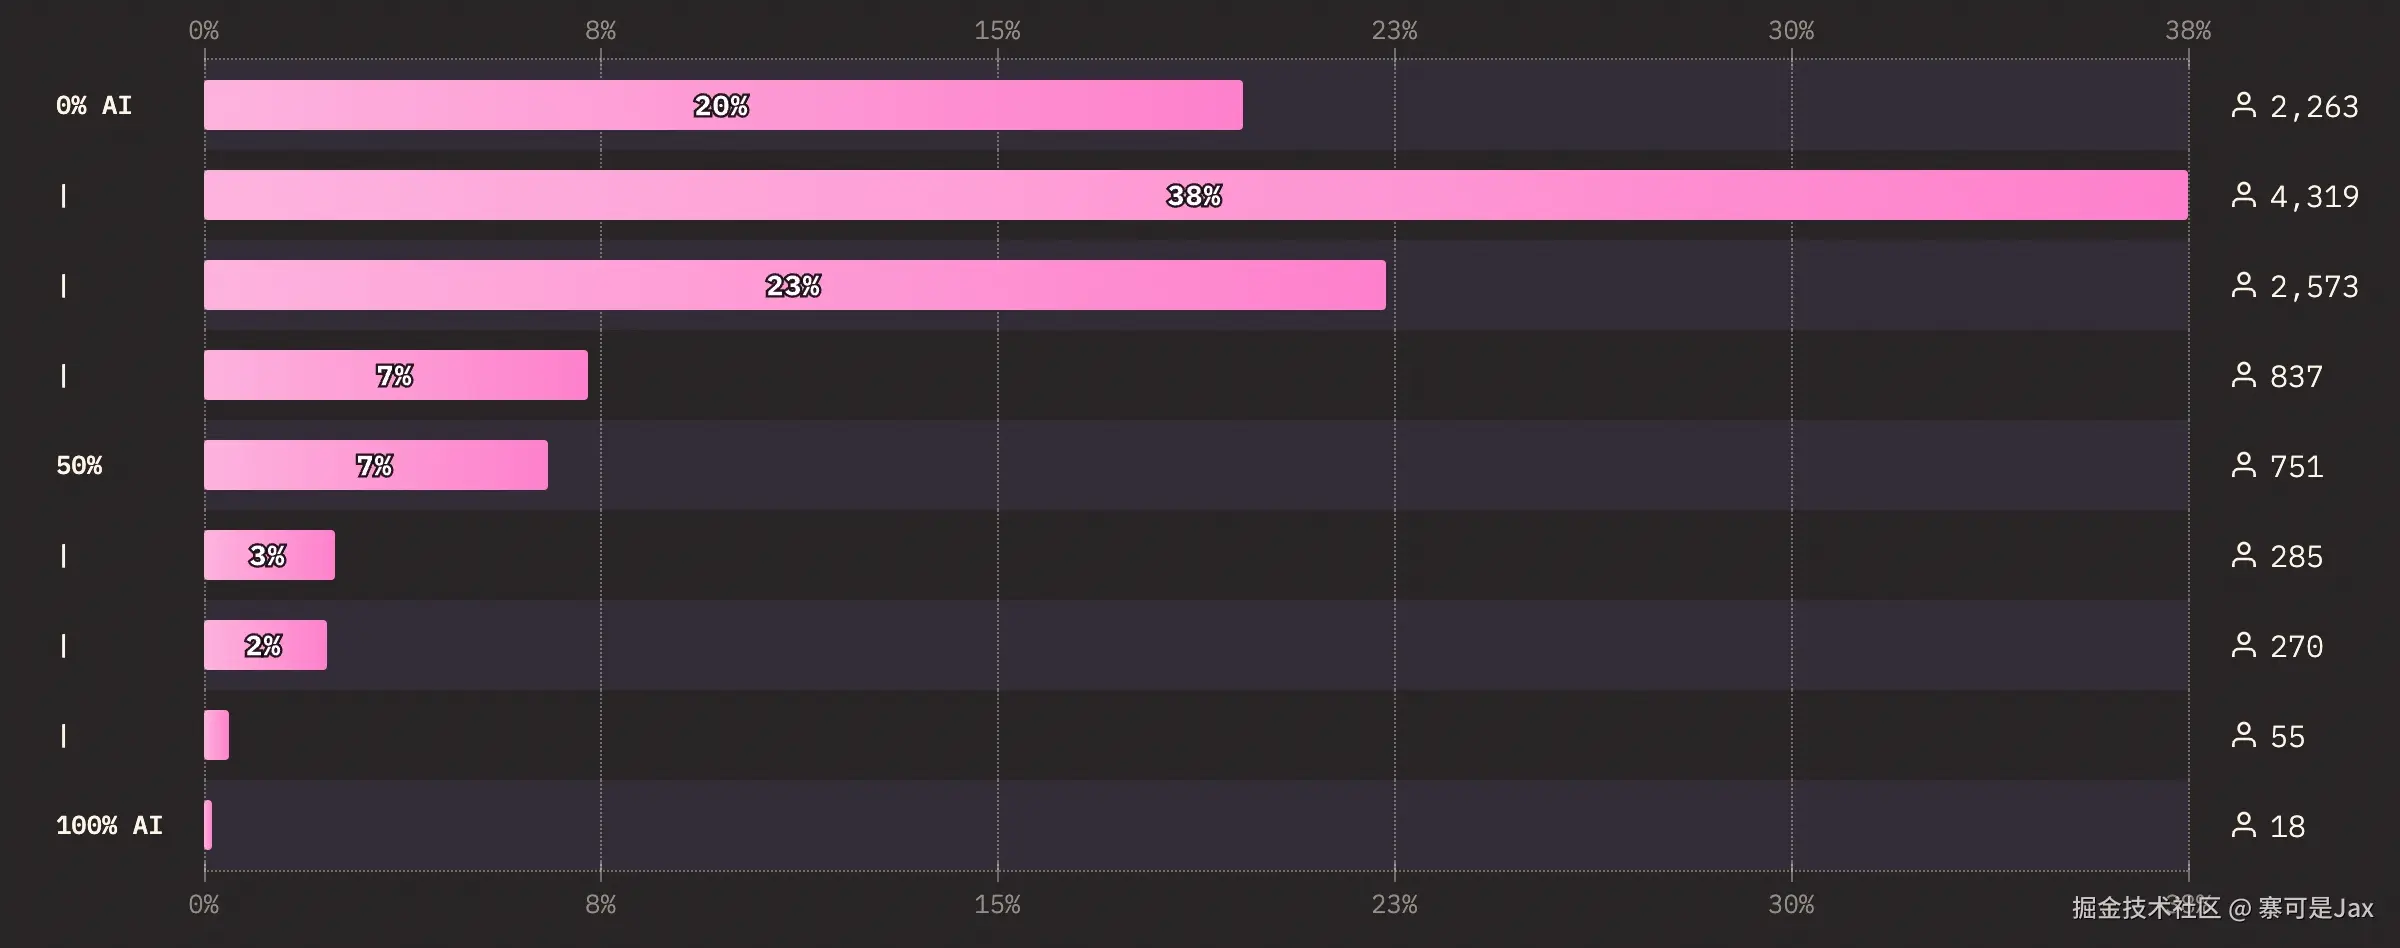Screen dimensions: 2400x948
Task: Click the person icon beside 270
Action: (x=2243, y=645)
